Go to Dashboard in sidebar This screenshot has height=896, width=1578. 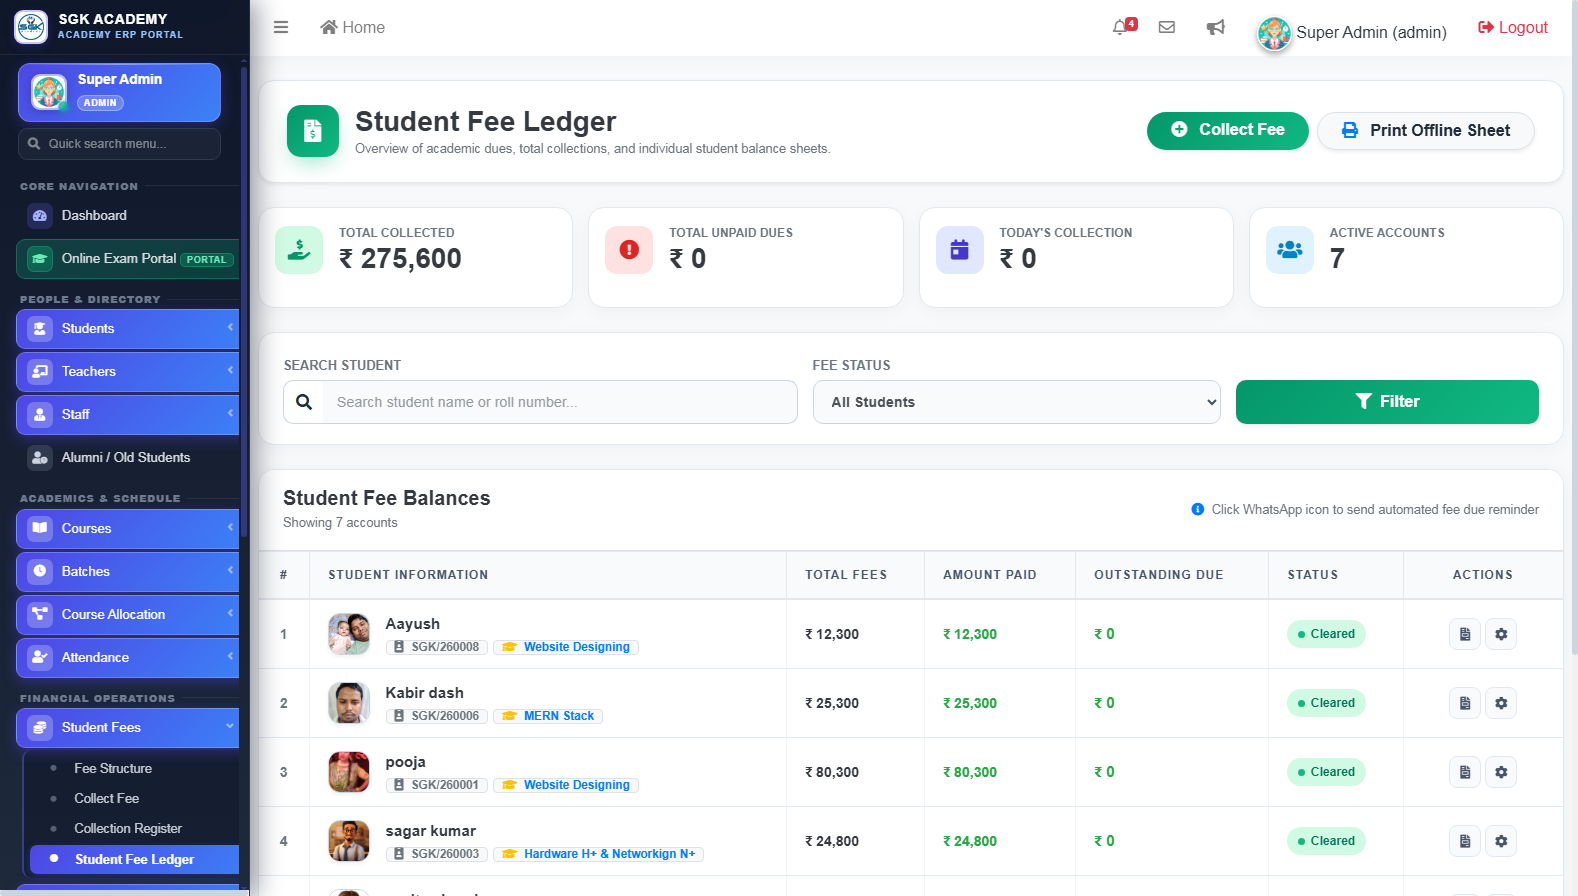(x=94, y=215)
